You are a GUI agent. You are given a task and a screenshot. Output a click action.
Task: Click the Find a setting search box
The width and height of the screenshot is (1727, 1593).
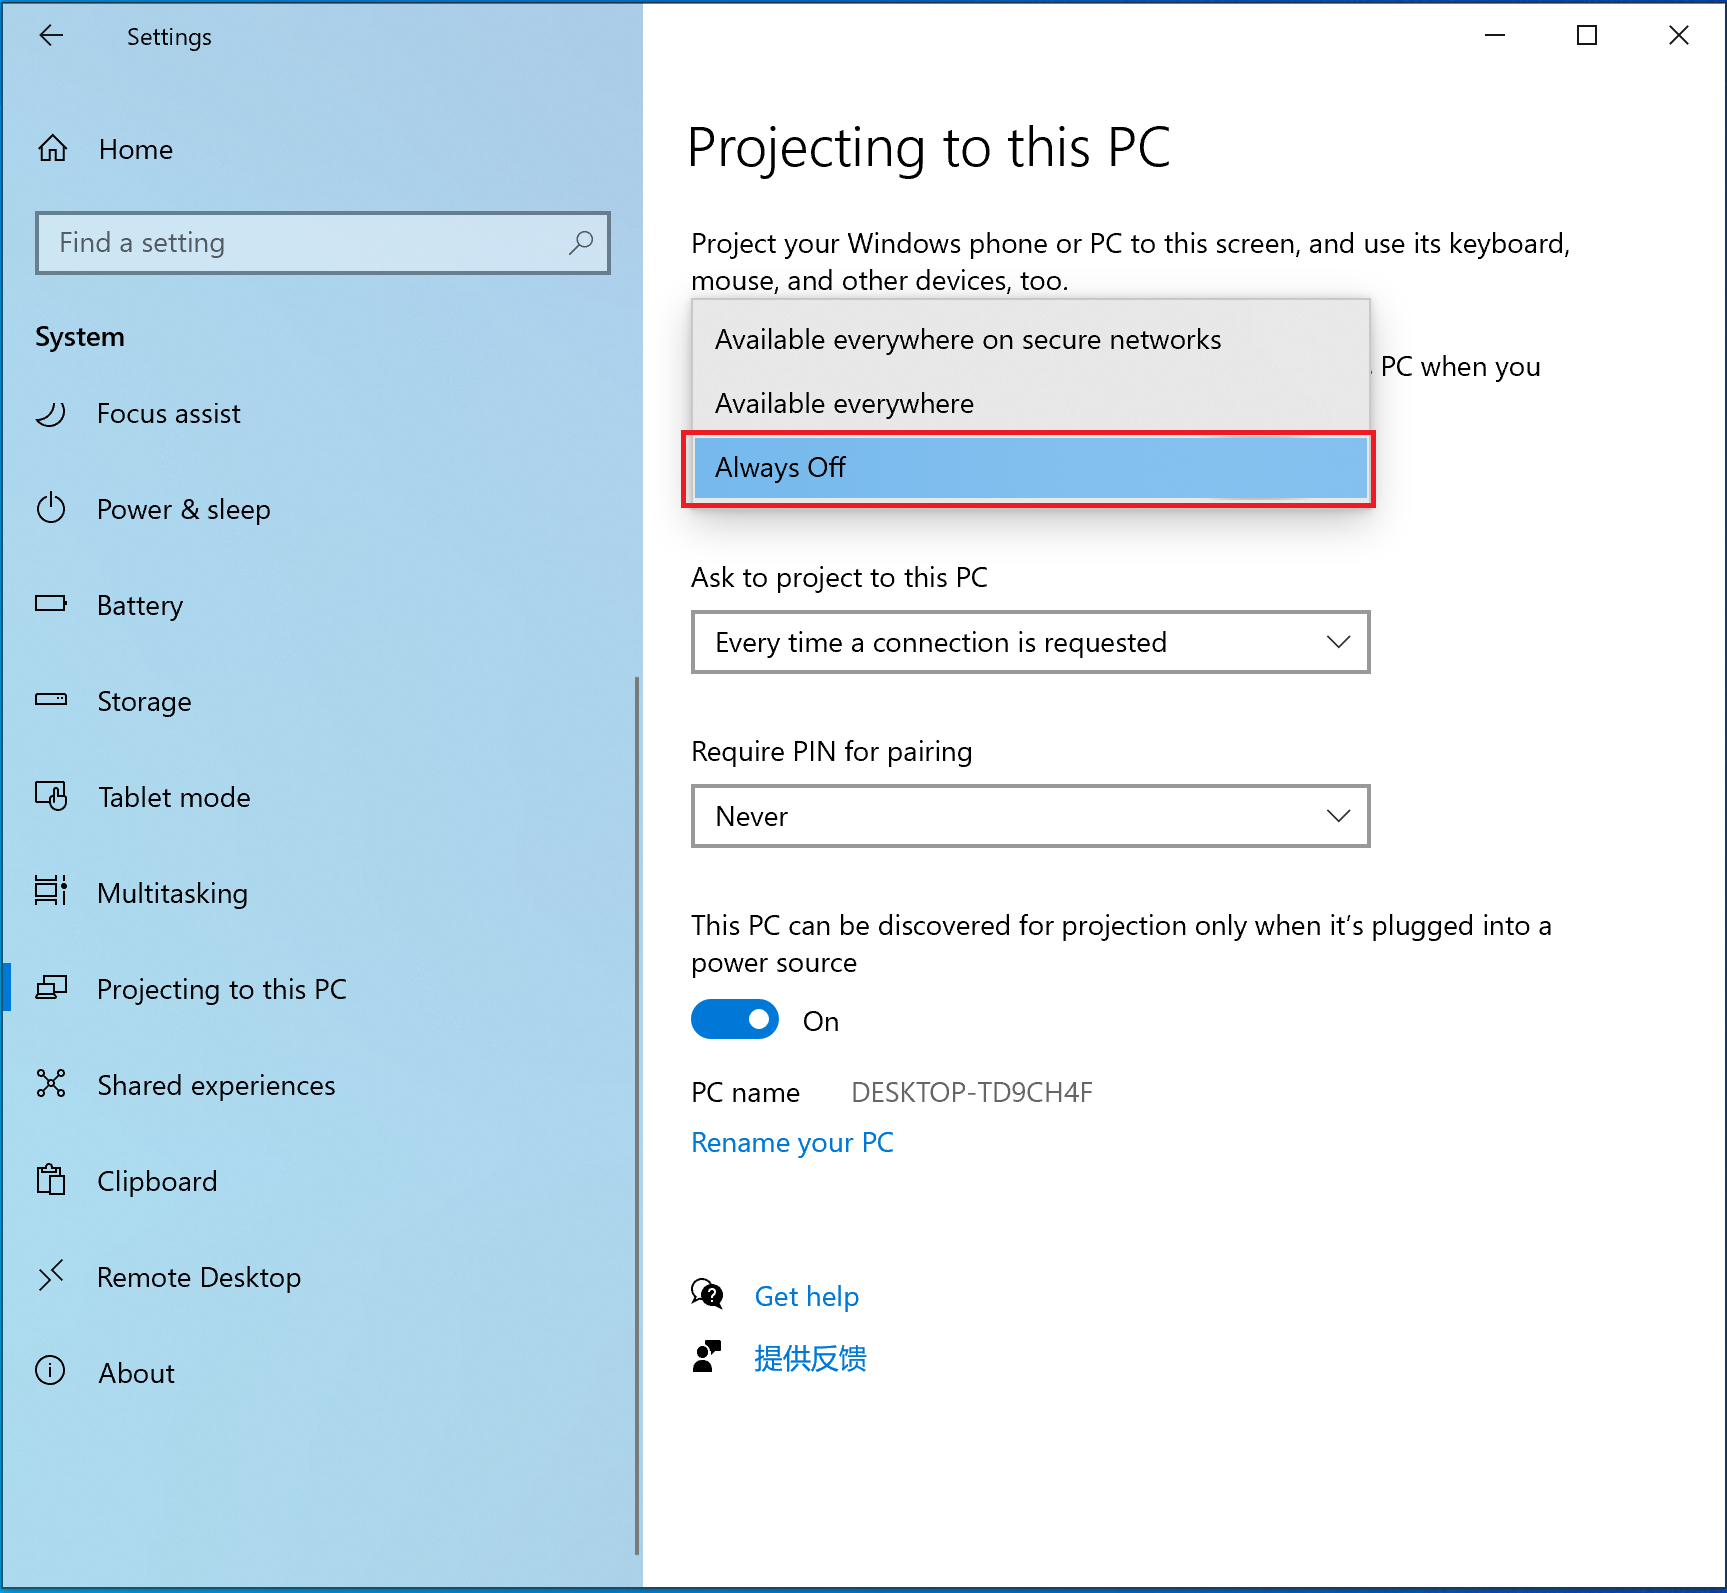tap(310, 243)
